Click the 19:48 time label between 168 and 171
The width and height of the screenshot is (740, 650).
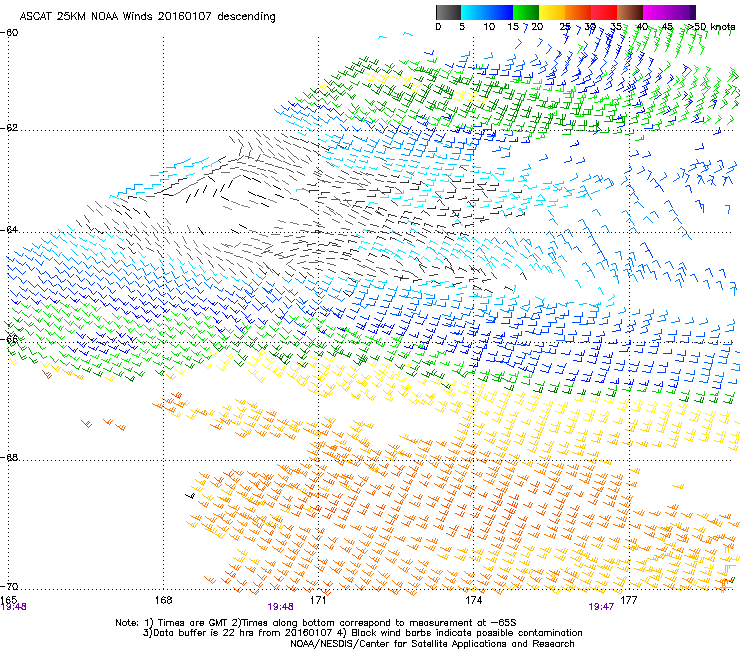(280, 607)
